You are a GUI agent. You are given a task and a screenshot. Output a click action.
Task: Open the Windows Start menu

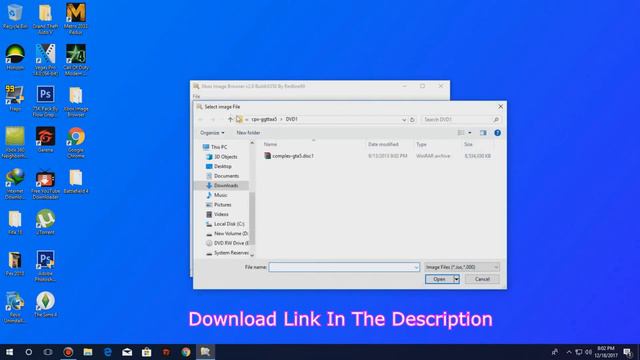[9, 352]
